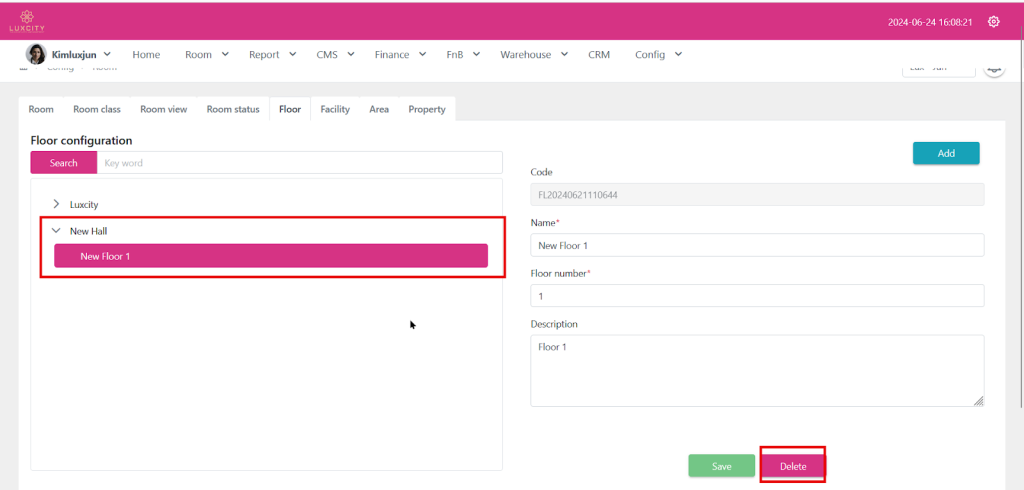This screenshot has width=1024, height=490.
Task: Click the Description box resize handle
Action: (978, 400)
